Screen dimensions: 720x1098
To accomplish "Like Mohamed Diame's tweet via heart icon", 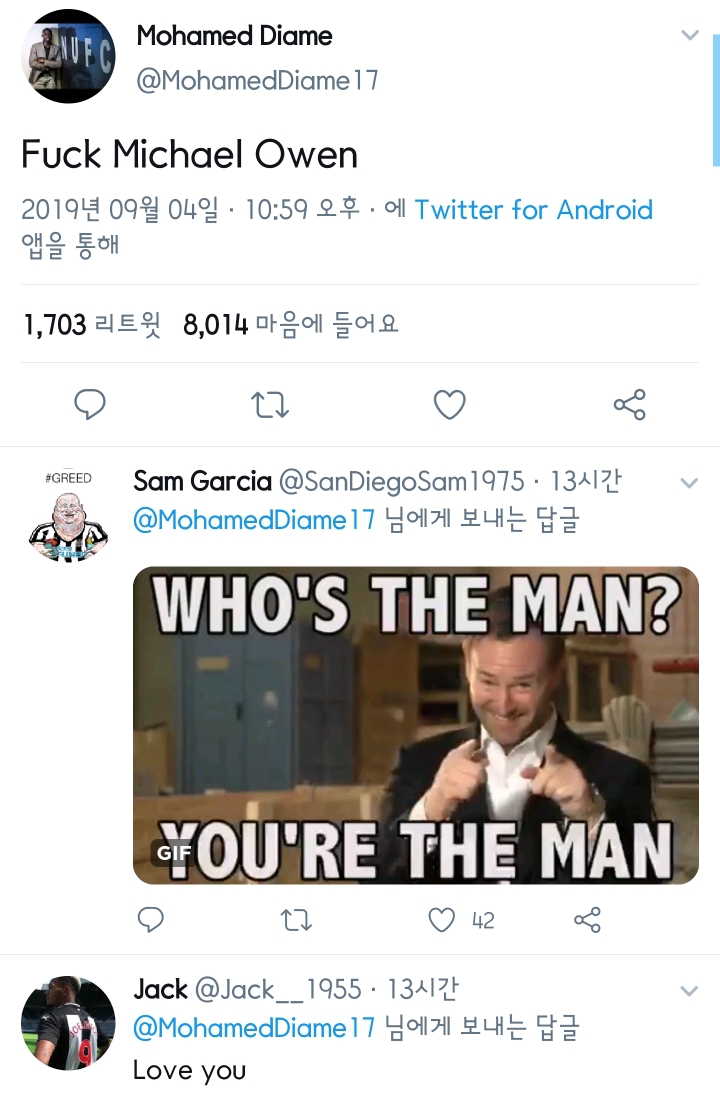I will tap(449, 404).
